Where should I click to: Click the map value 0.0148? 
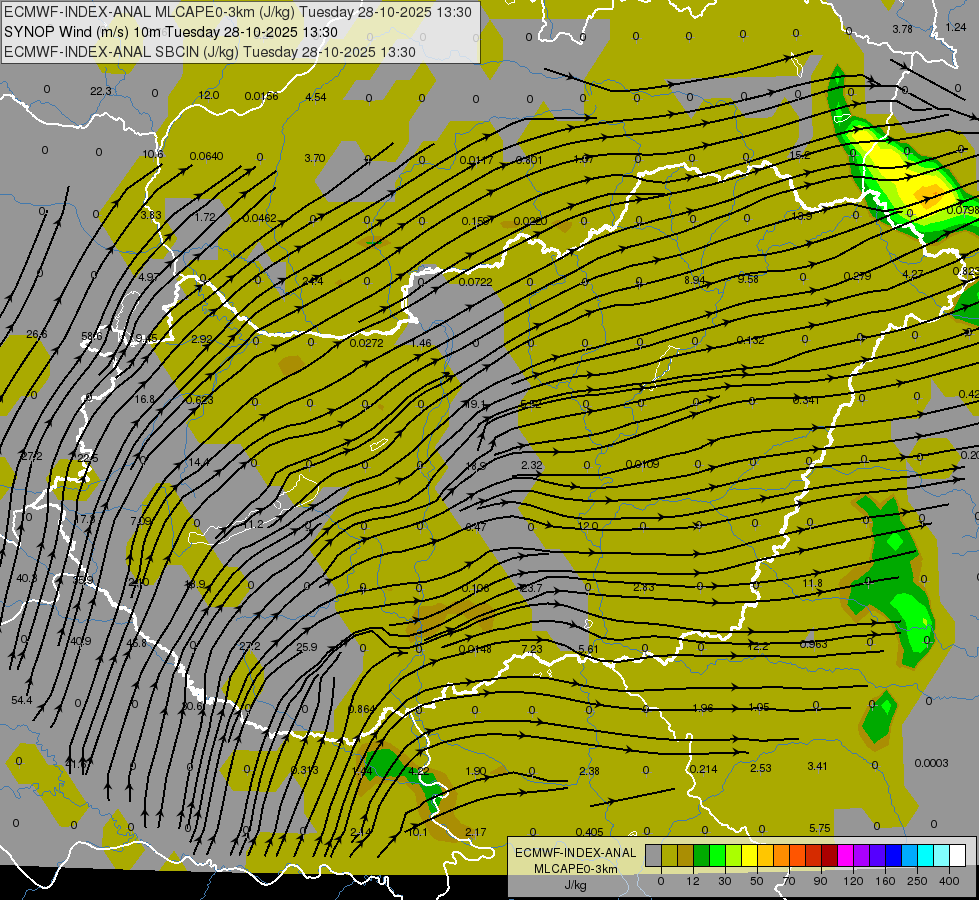tap(475, 650)
